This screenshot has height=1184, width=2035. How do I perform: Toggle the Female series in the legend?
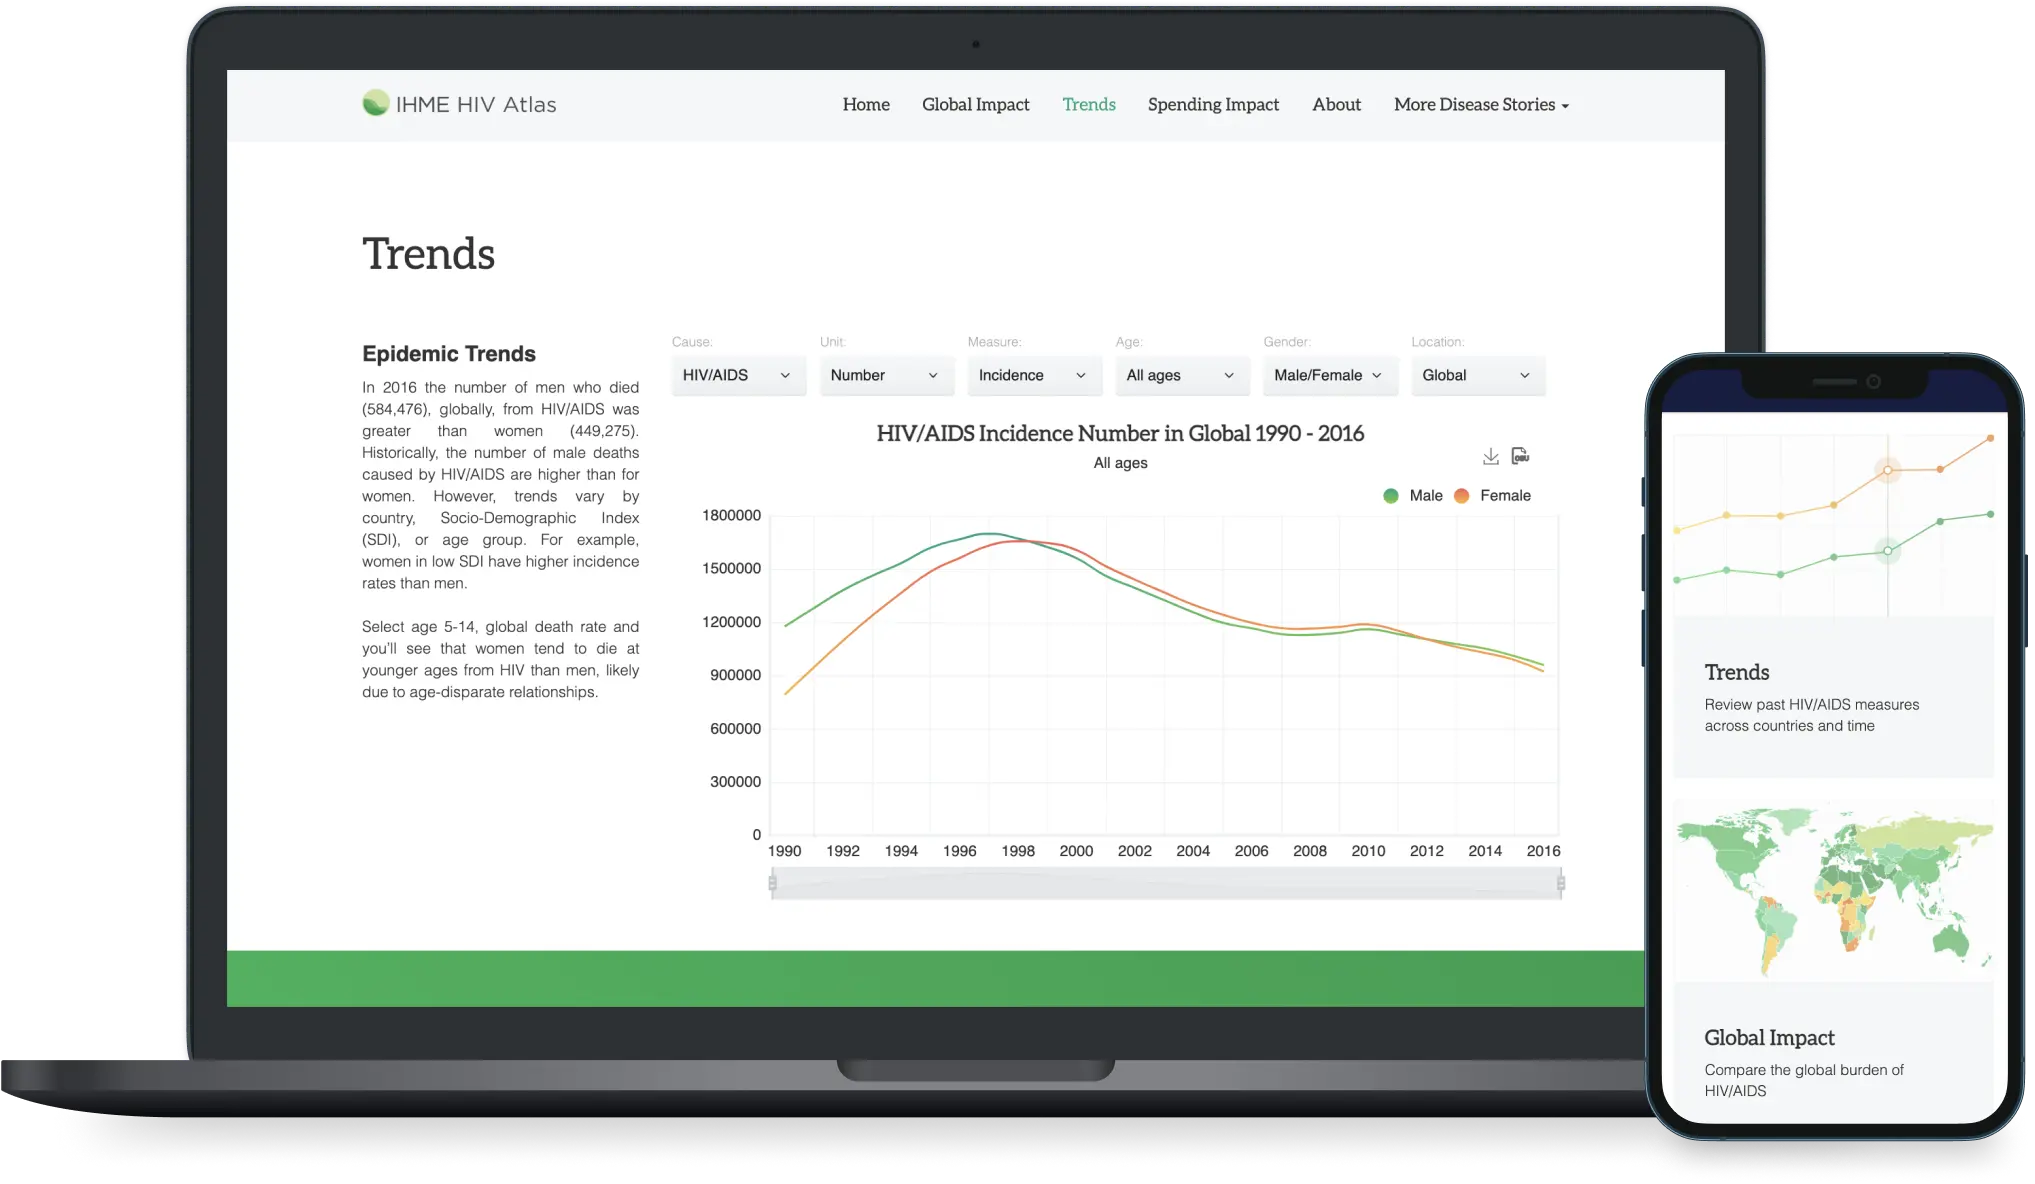1492,496
